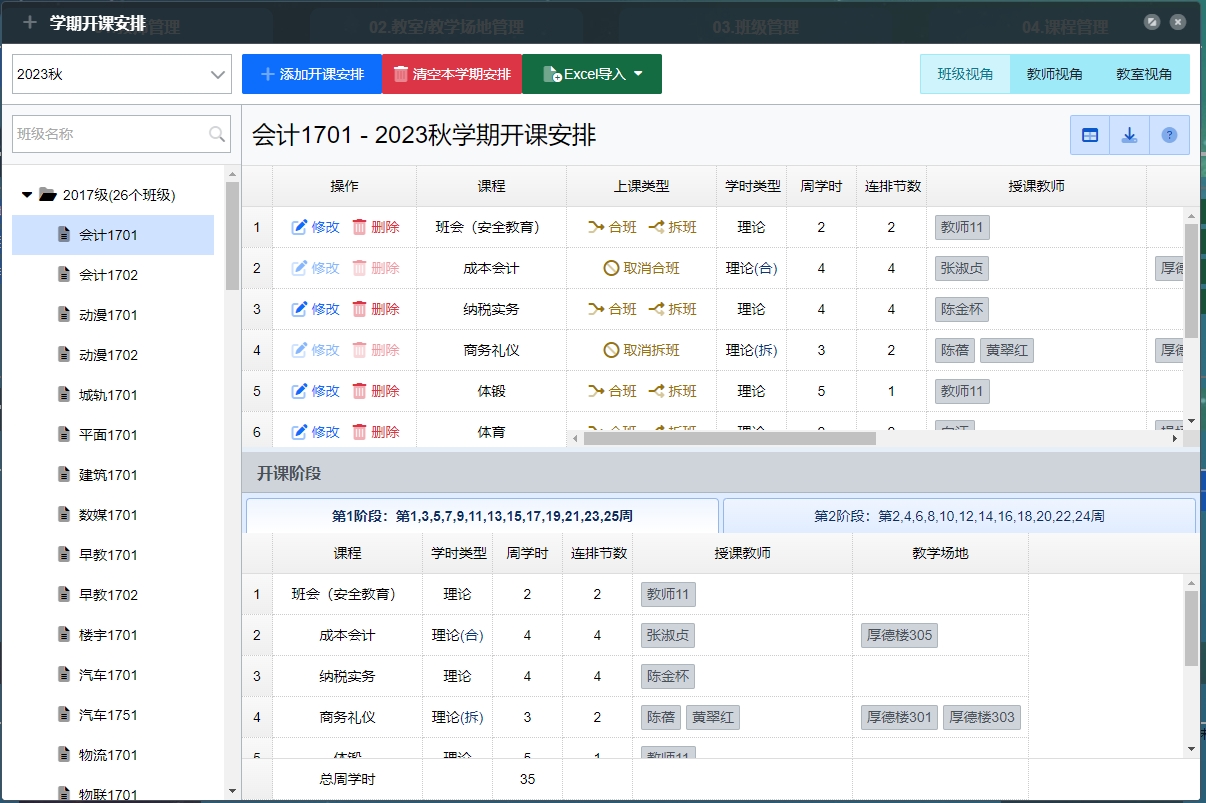Click 添加开课安排 button
This screenshot has height=803, width=1206.
312,74
